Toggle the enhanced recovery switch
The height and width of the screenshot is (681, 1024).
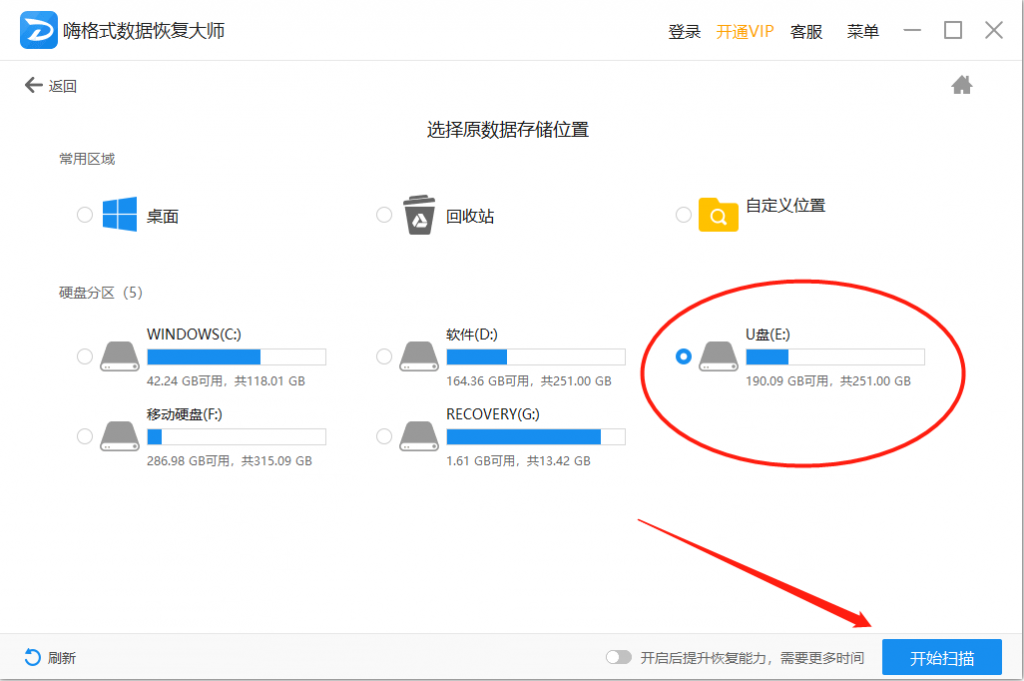(x=618, y=657)
